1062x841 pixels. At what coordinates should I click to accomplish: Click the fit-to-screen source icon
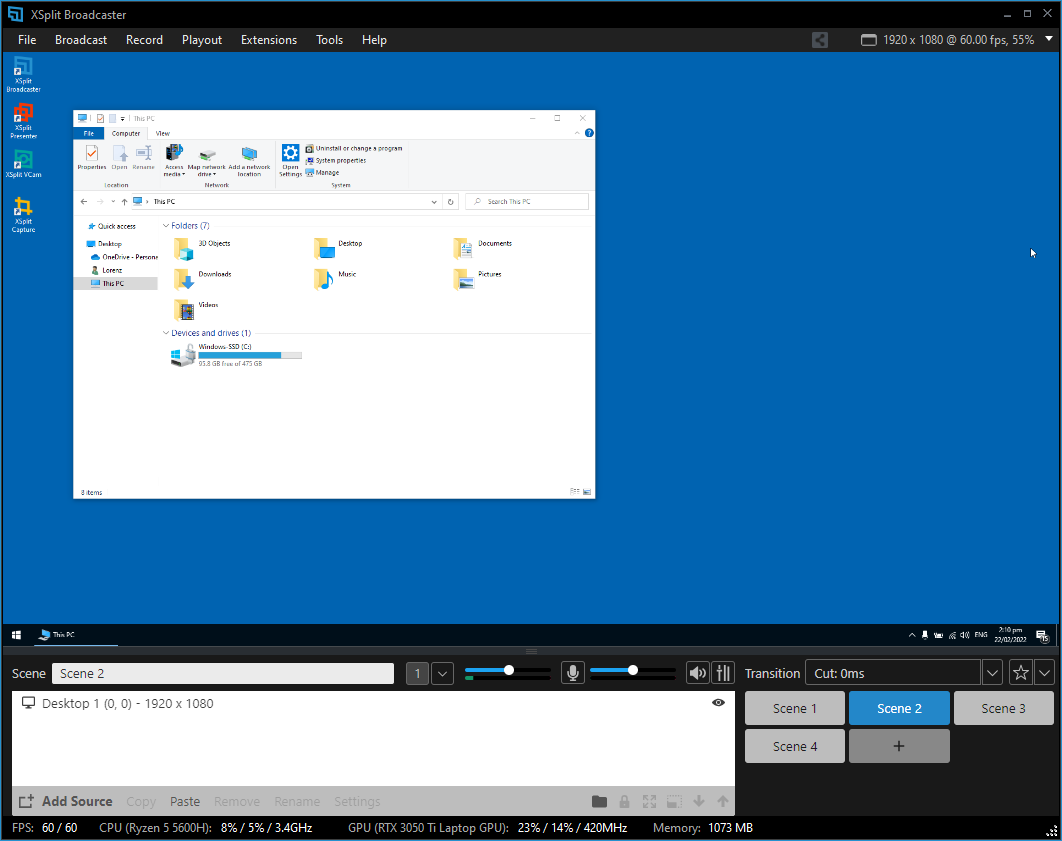pos(650,802)
